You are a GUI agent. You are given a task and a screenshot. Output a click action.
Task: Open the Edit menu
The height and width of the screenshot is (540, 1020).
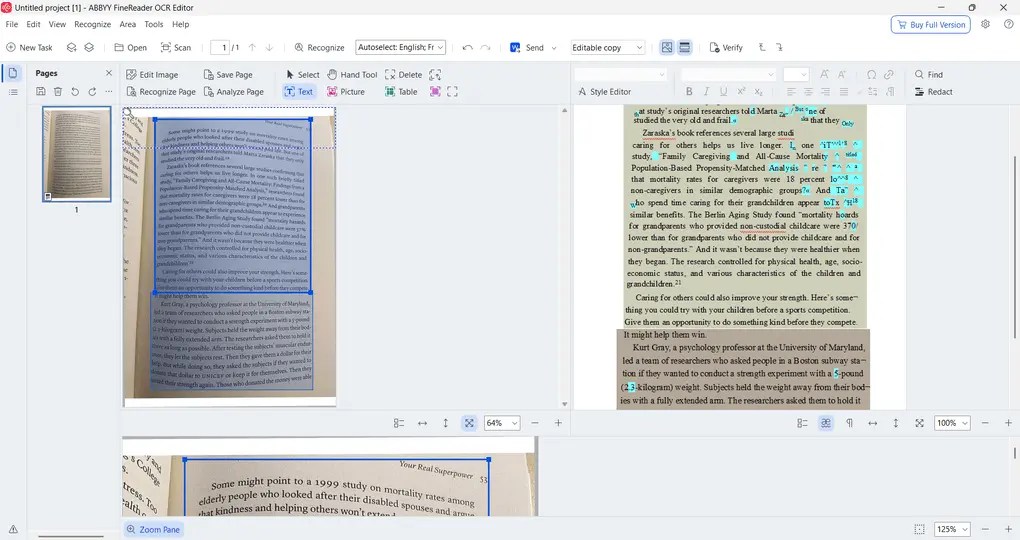tap(33, 24)
